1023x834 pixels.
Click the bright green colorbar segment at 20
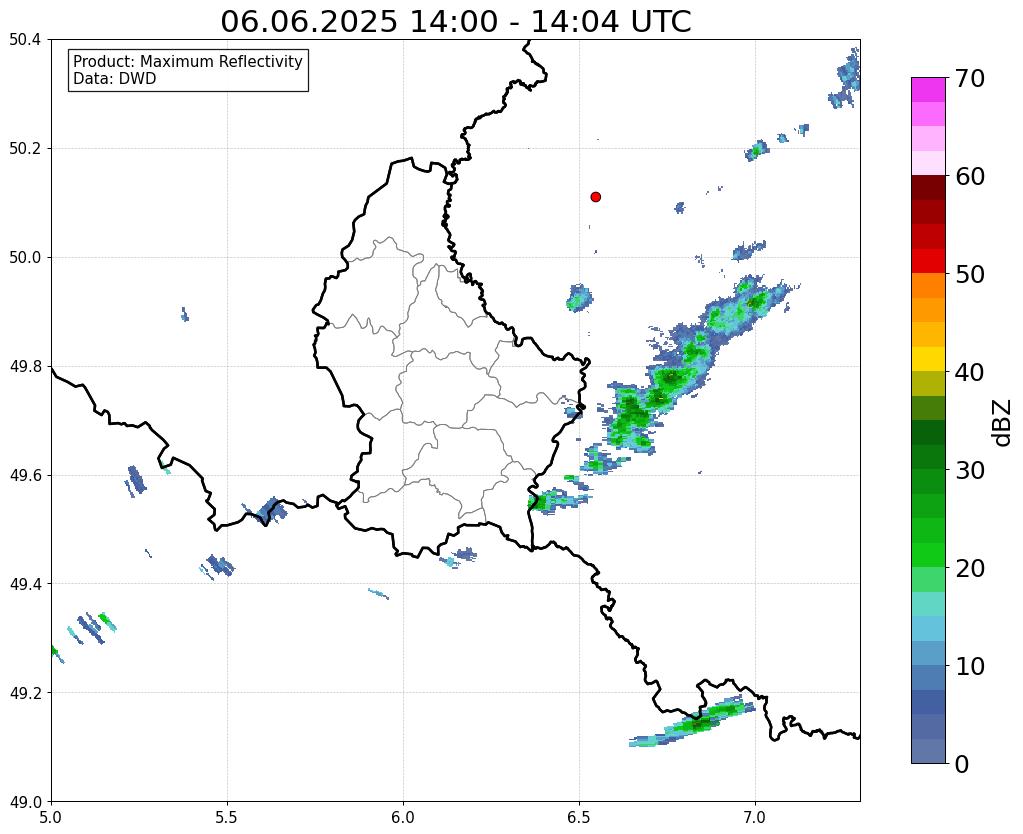tap(928, 555)
